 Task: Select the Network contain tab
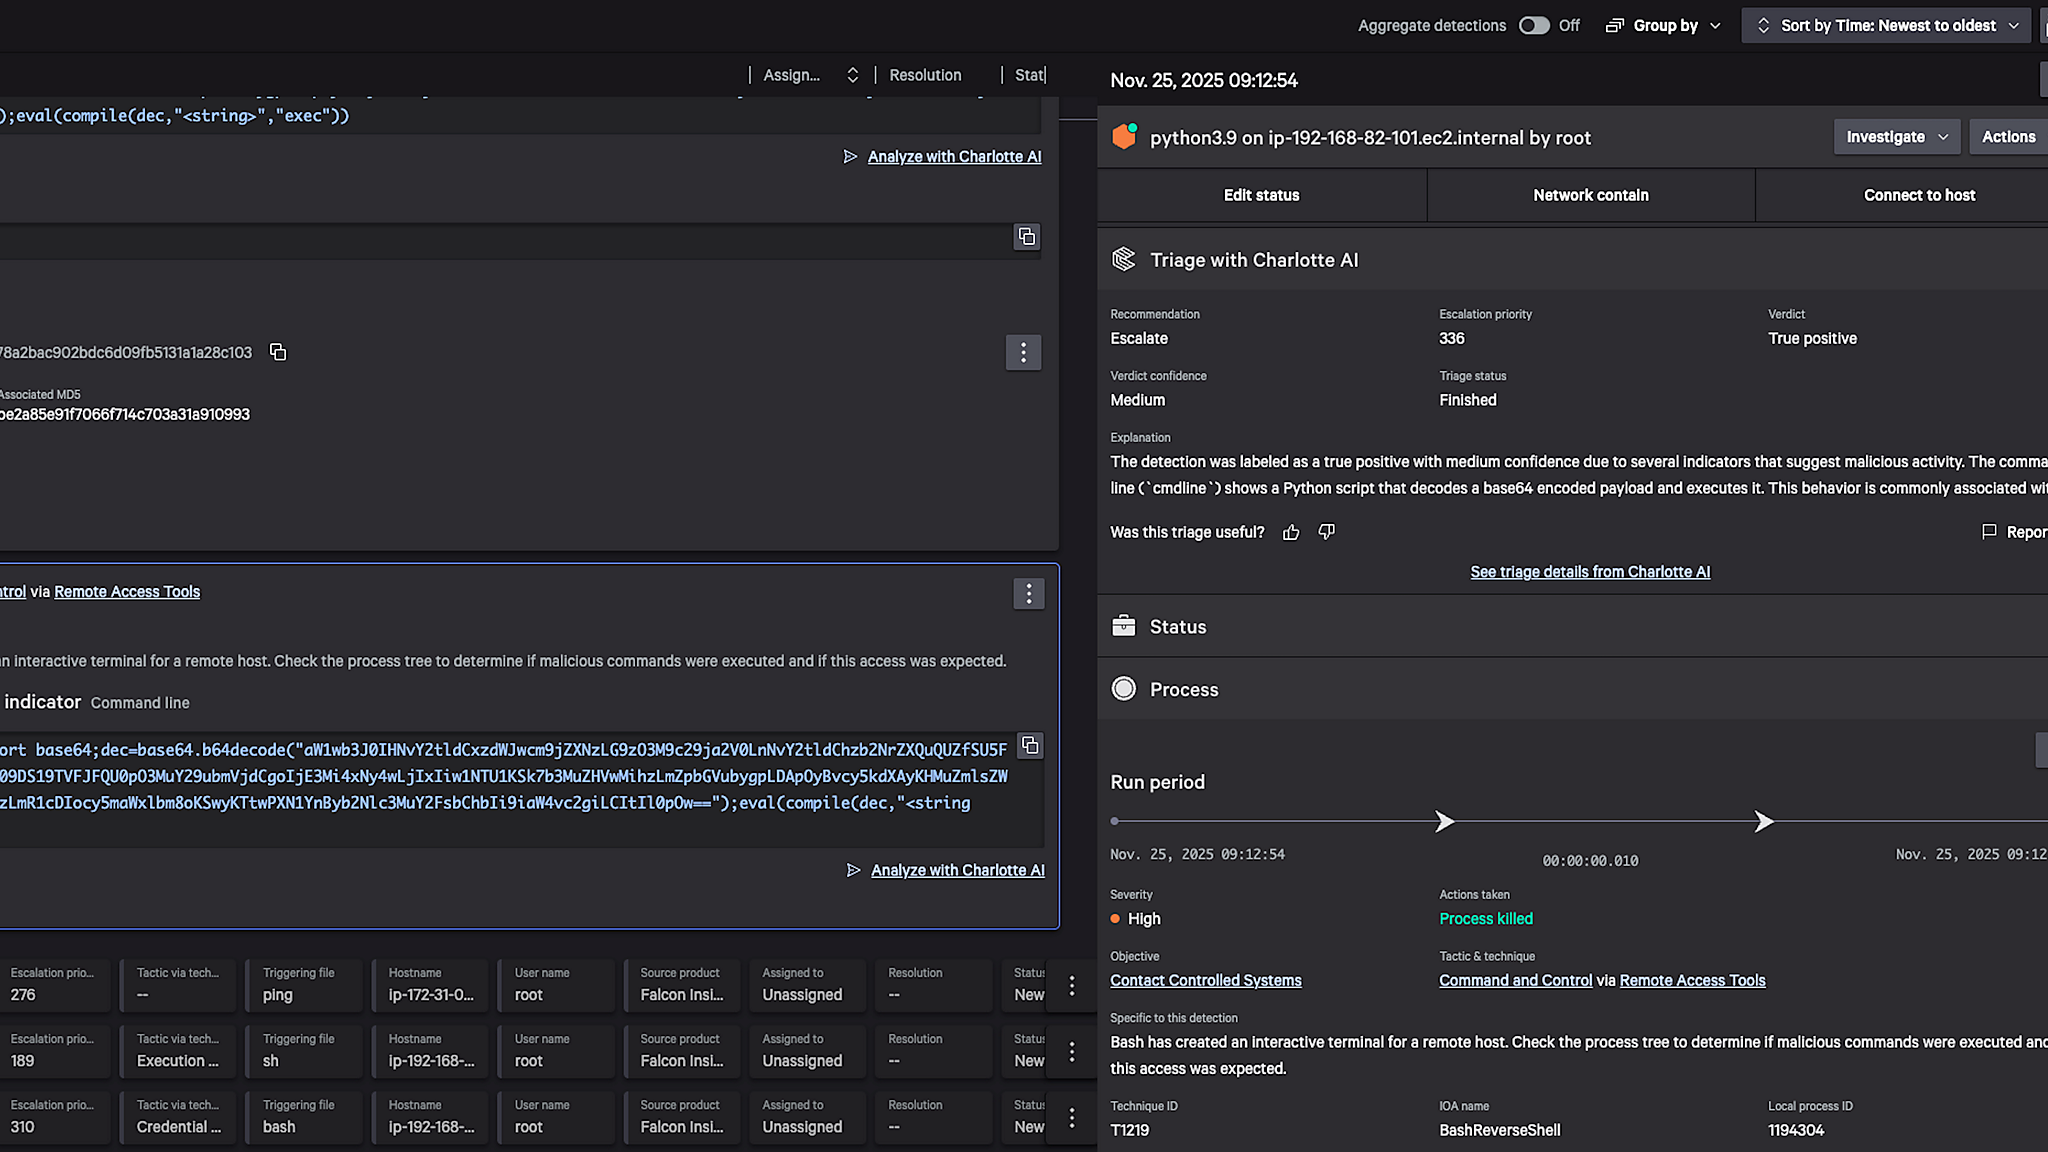[x=1590, y=195]
